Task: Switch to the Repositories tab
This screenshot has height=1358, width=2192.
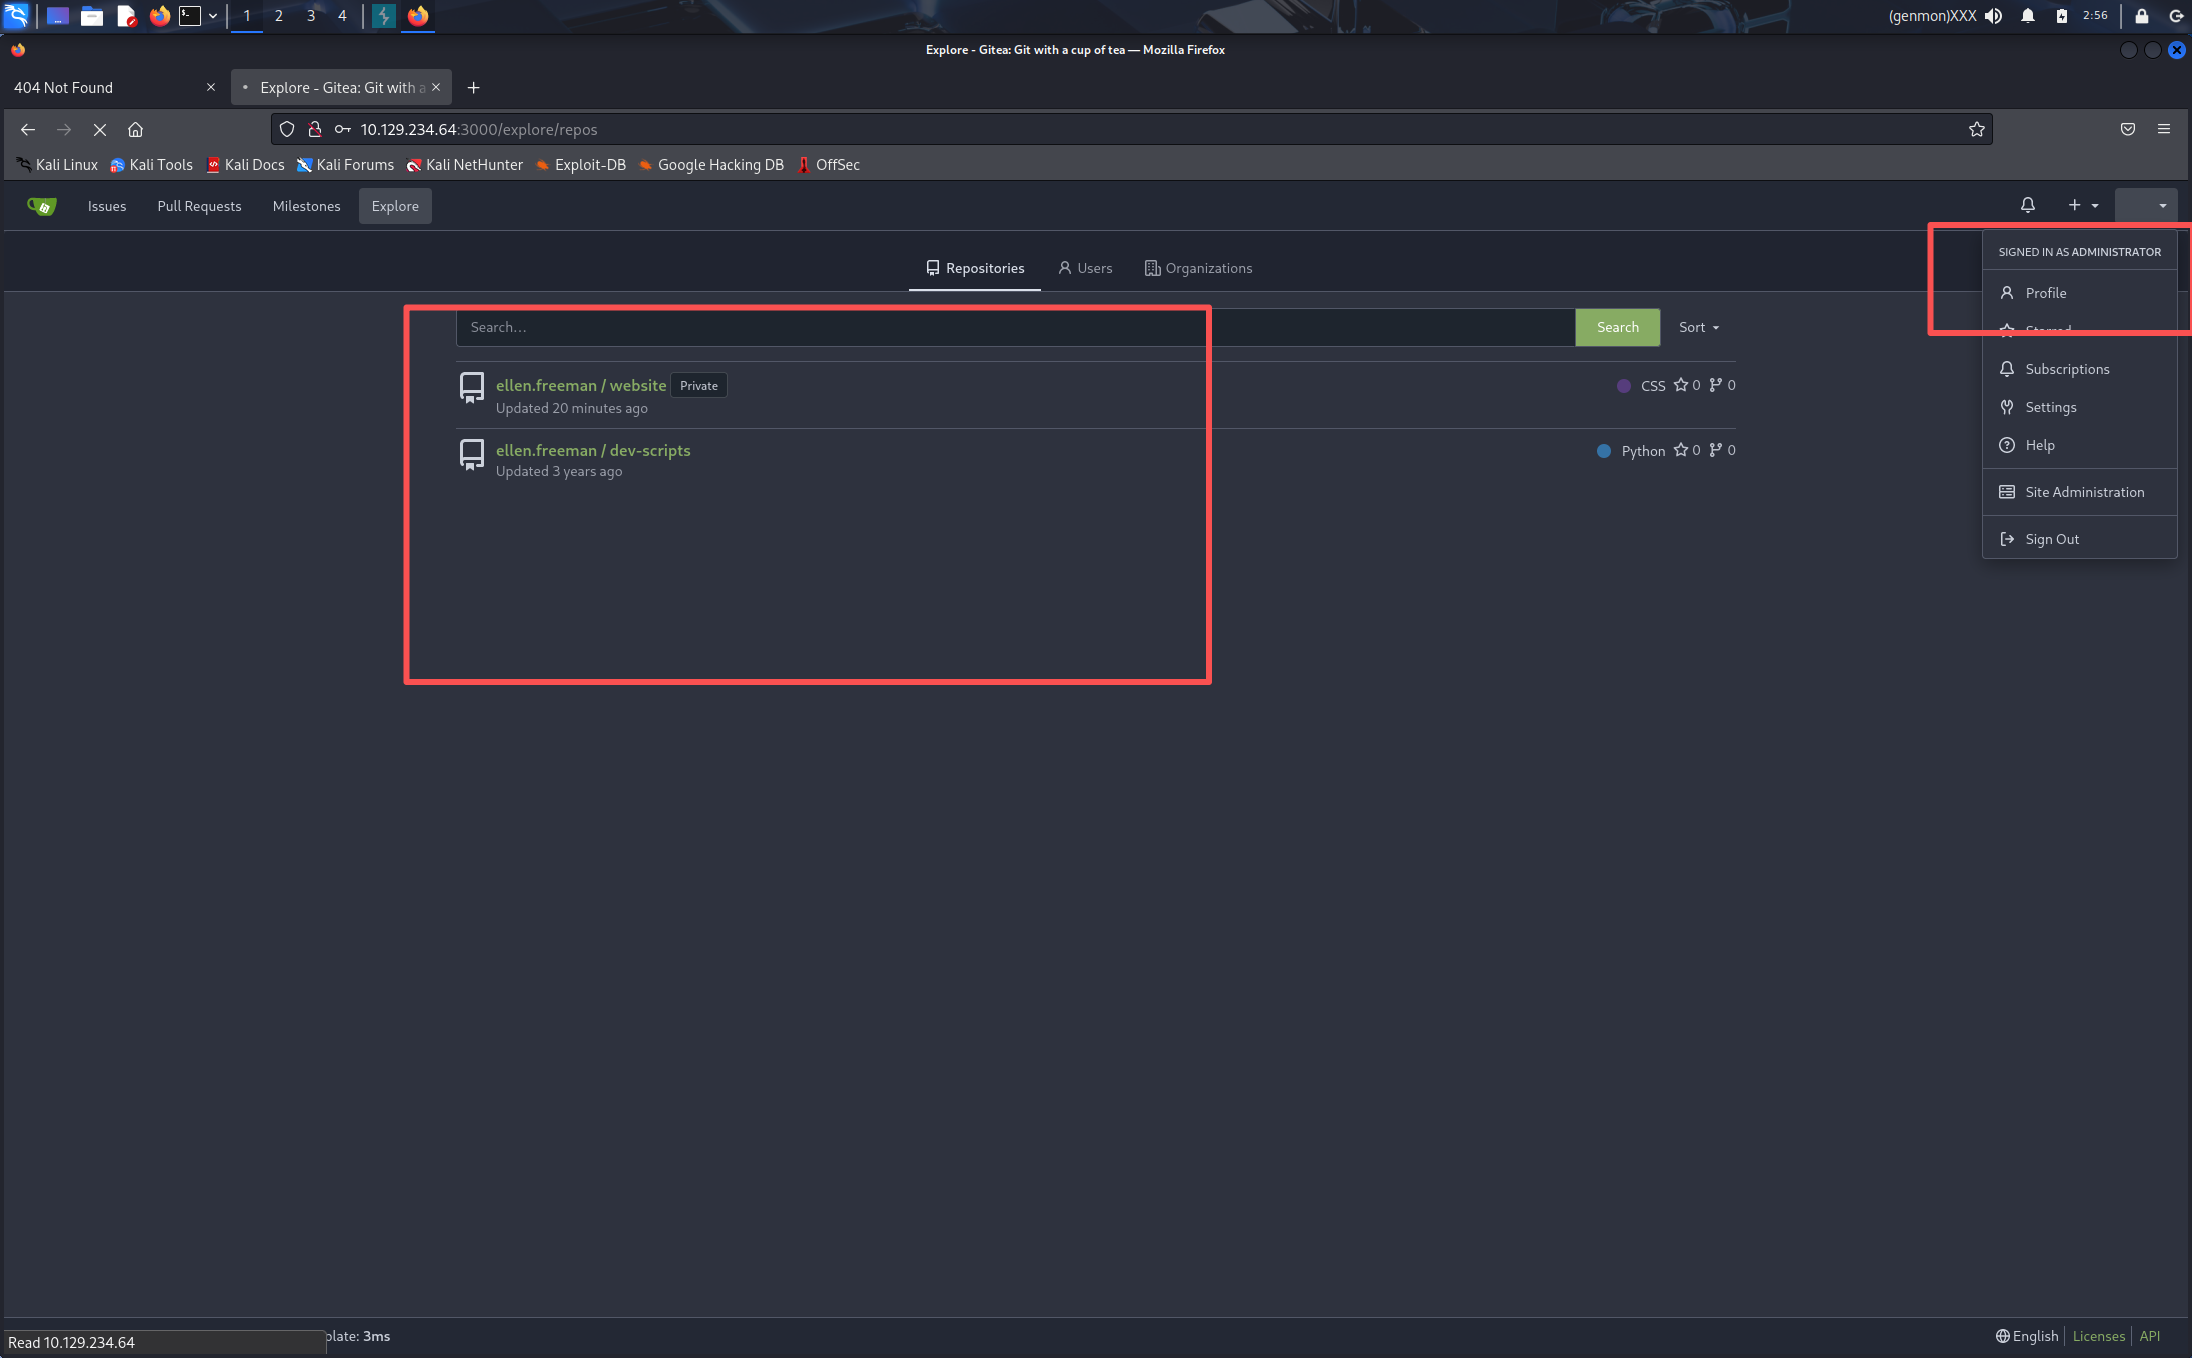Action: point(975,268)
